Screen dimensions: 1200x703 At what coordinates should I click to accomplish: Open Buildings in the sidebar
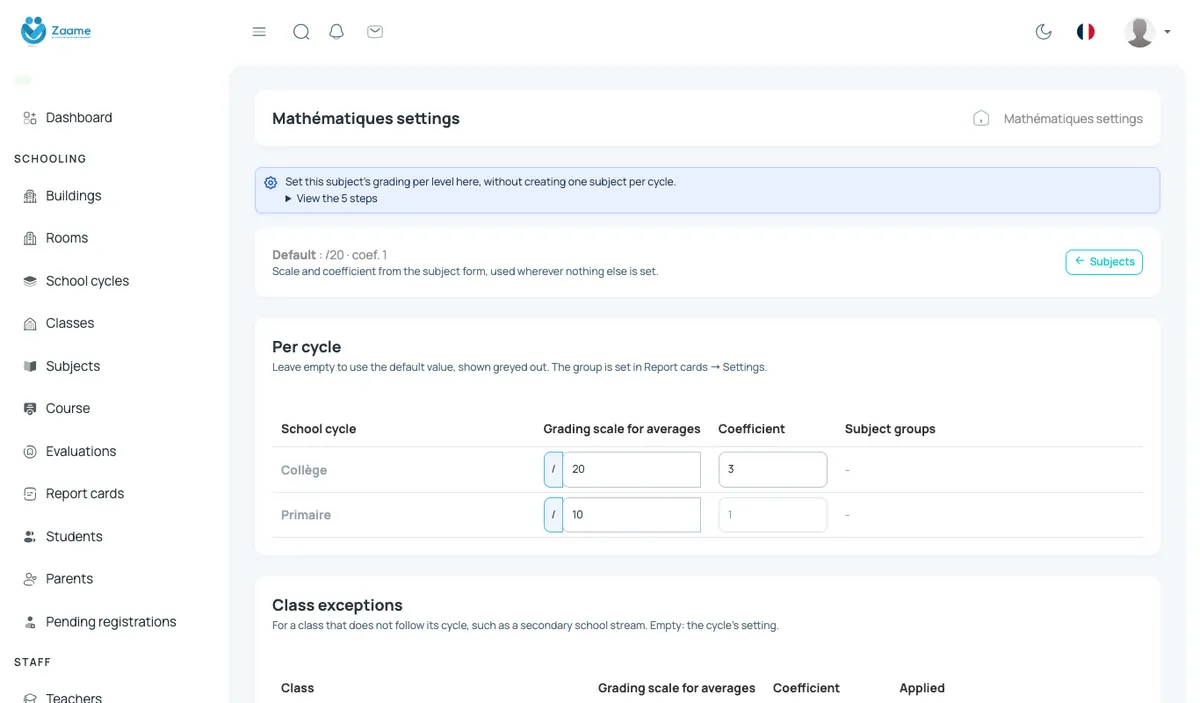(74, 196)
